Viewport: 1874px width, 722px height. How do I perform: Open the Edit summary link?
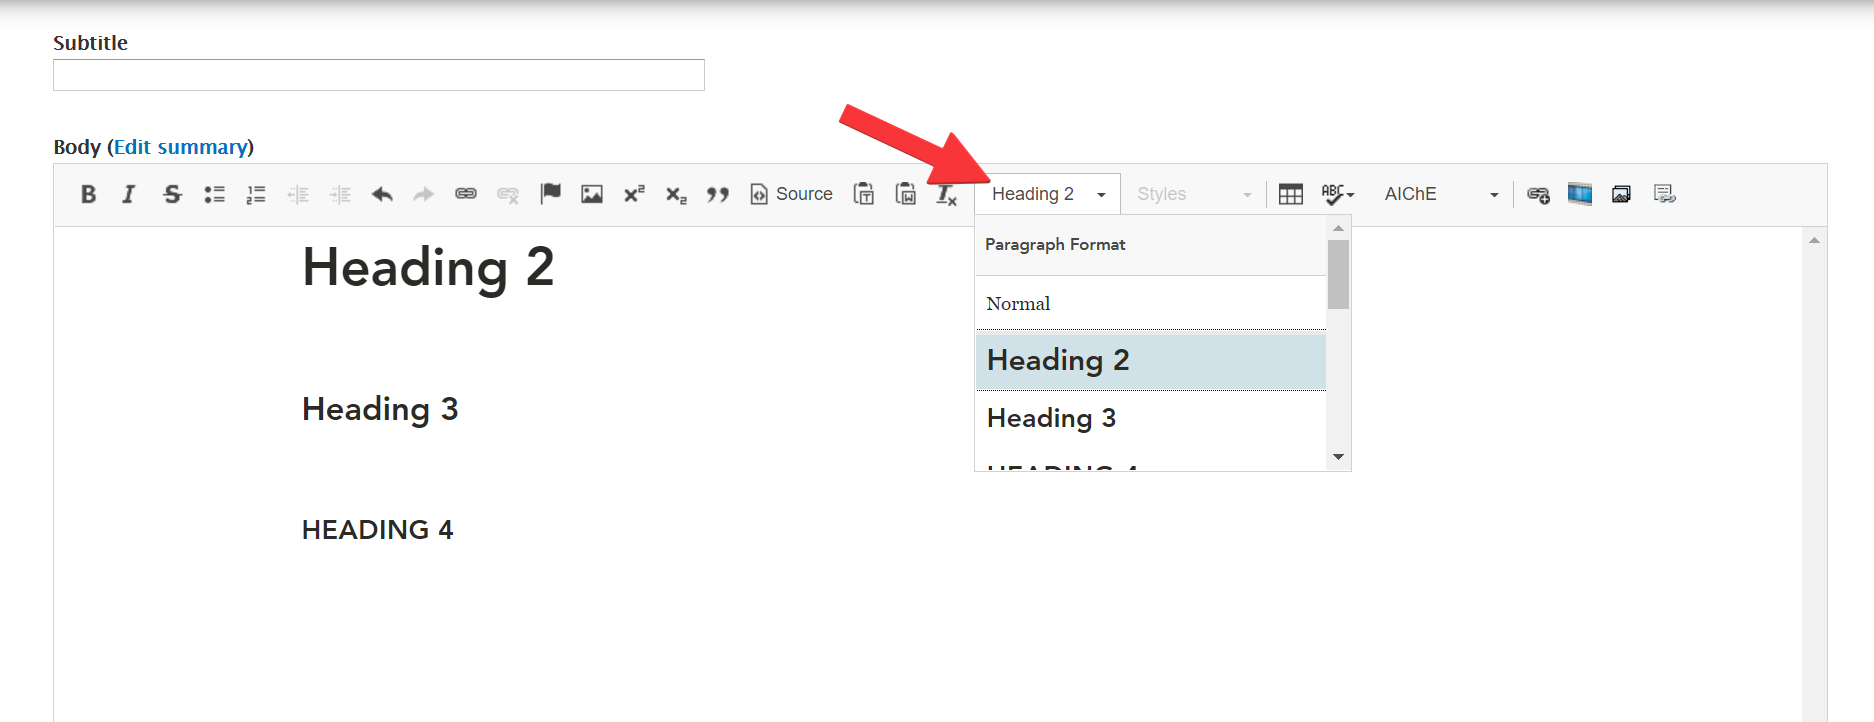point(180,147)
